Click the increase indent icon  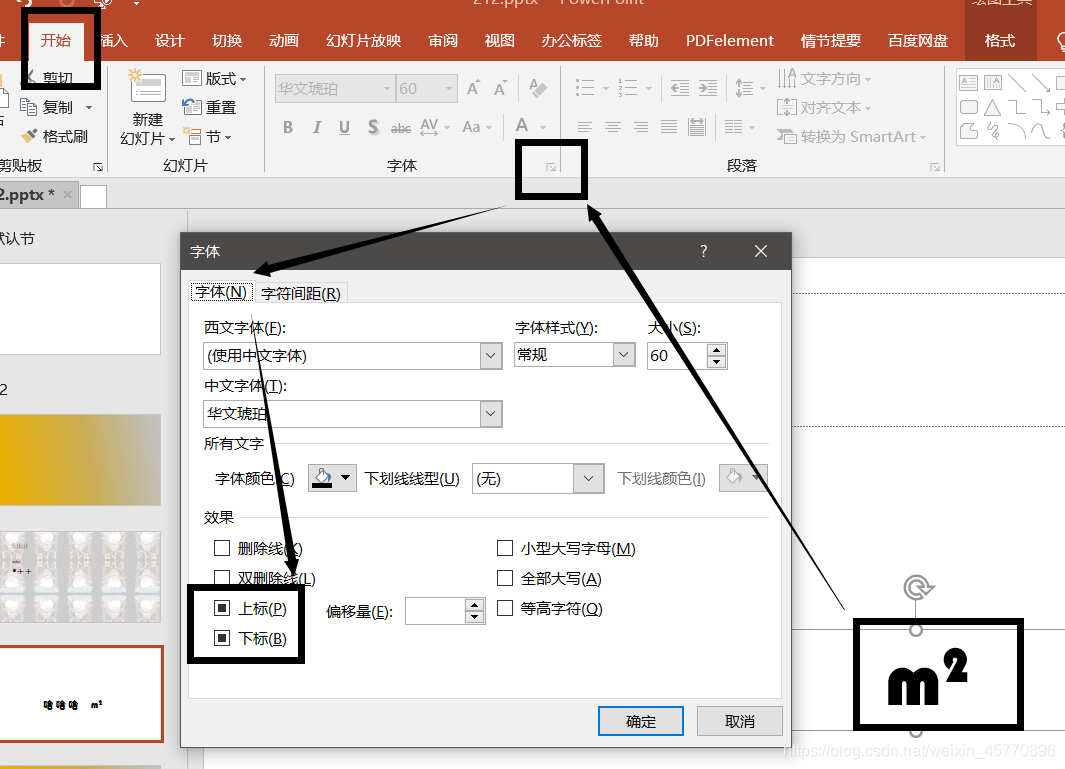[708, 88]
